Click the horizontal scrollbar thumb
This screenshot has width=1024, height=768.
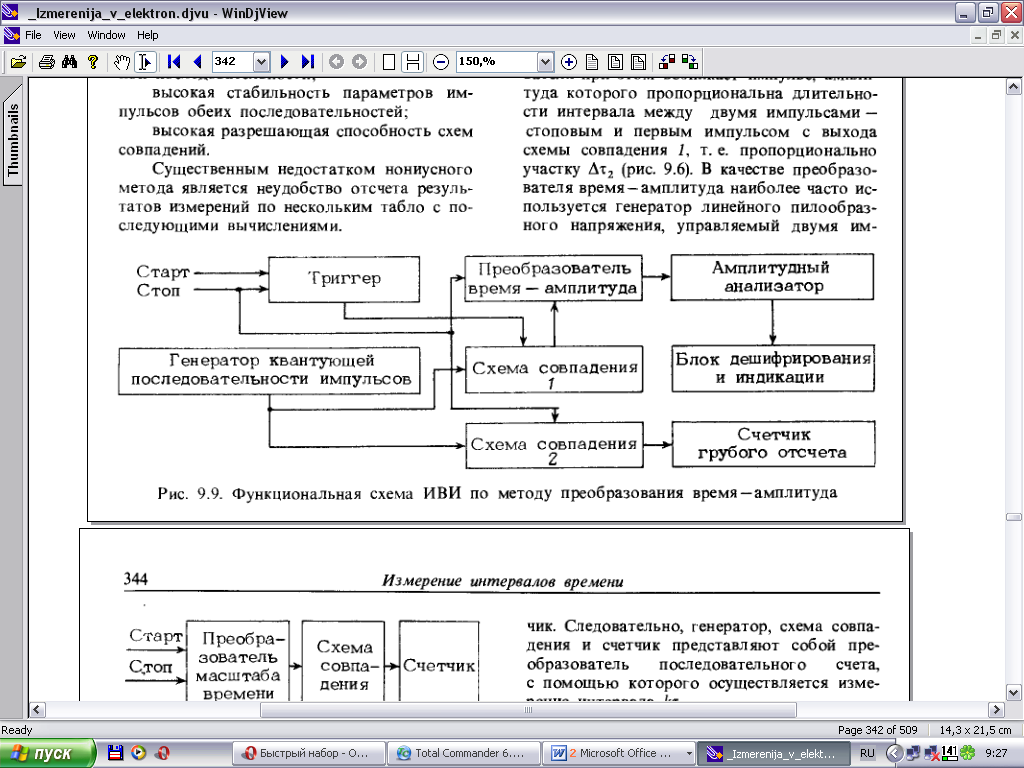coord(528,709)
